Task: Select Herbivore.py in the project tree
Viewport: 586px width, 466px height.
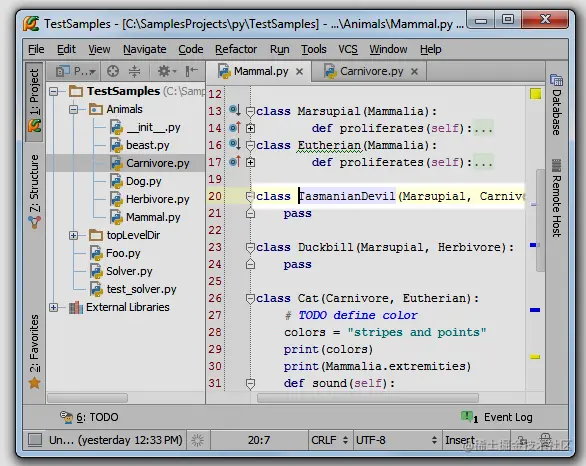Action: click(150, 199)
